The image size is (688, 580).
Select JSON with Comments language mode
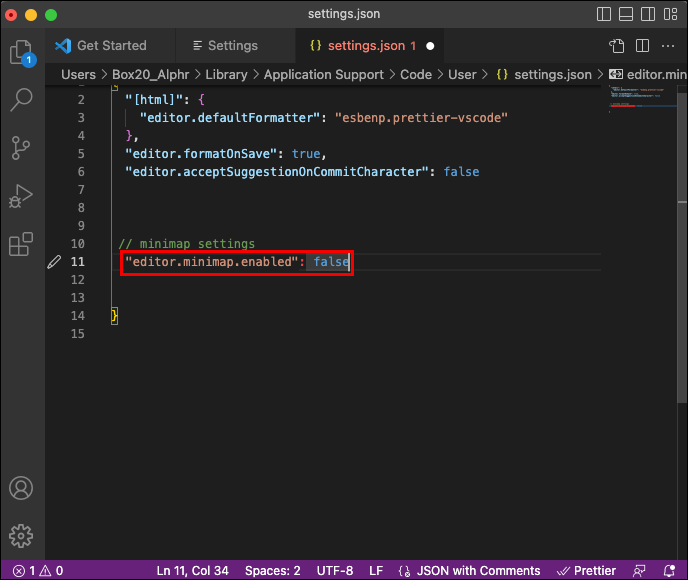point(478,570)
